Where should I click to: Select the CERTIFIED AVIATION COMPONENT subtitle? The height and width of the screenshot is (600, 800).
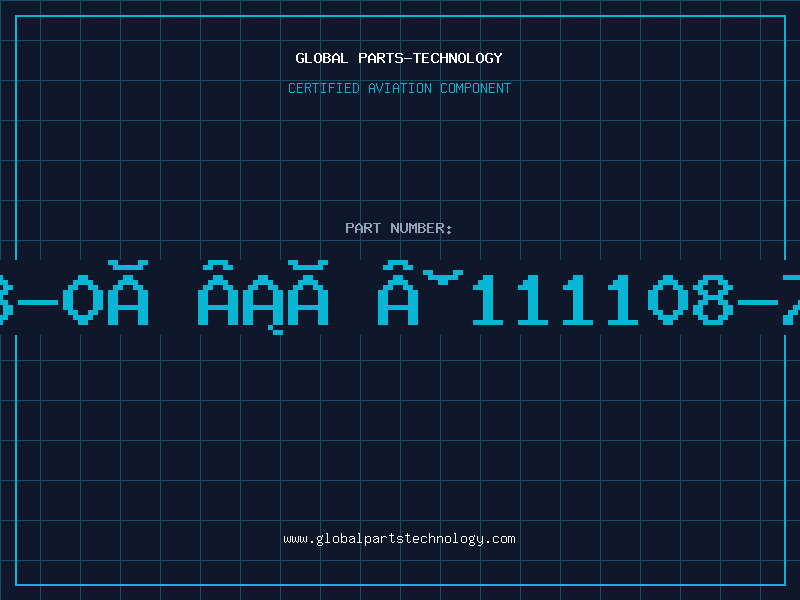click(x=399, y=88)
